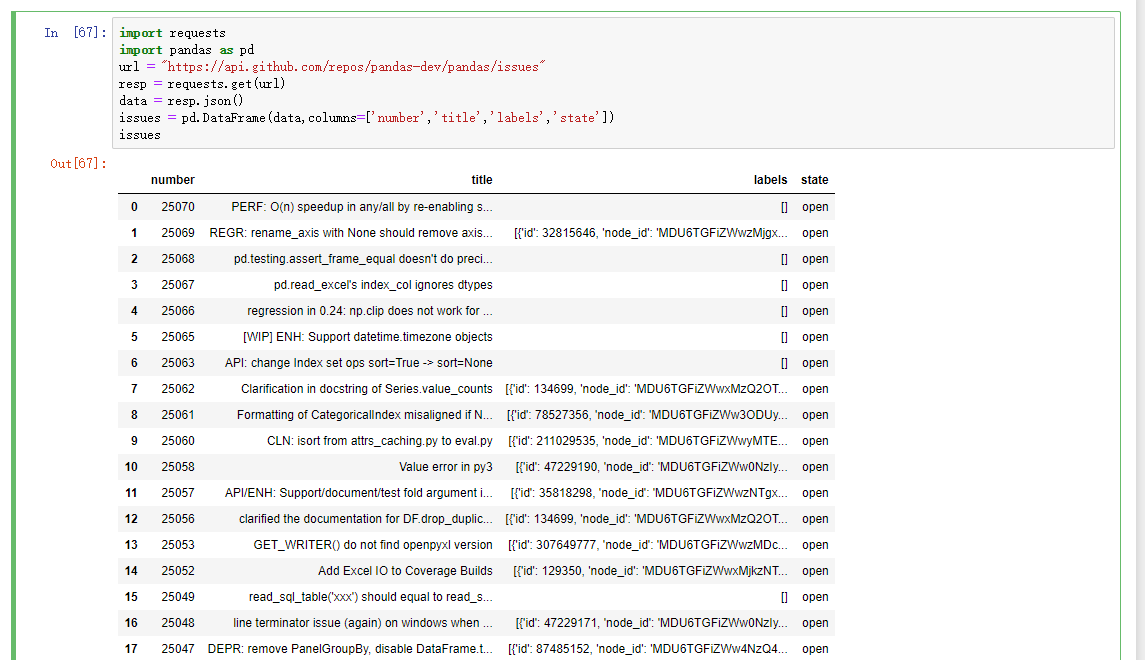Click the 'number' column header
The height and width of the screenshot is (660, 1145).
[173, 180]
